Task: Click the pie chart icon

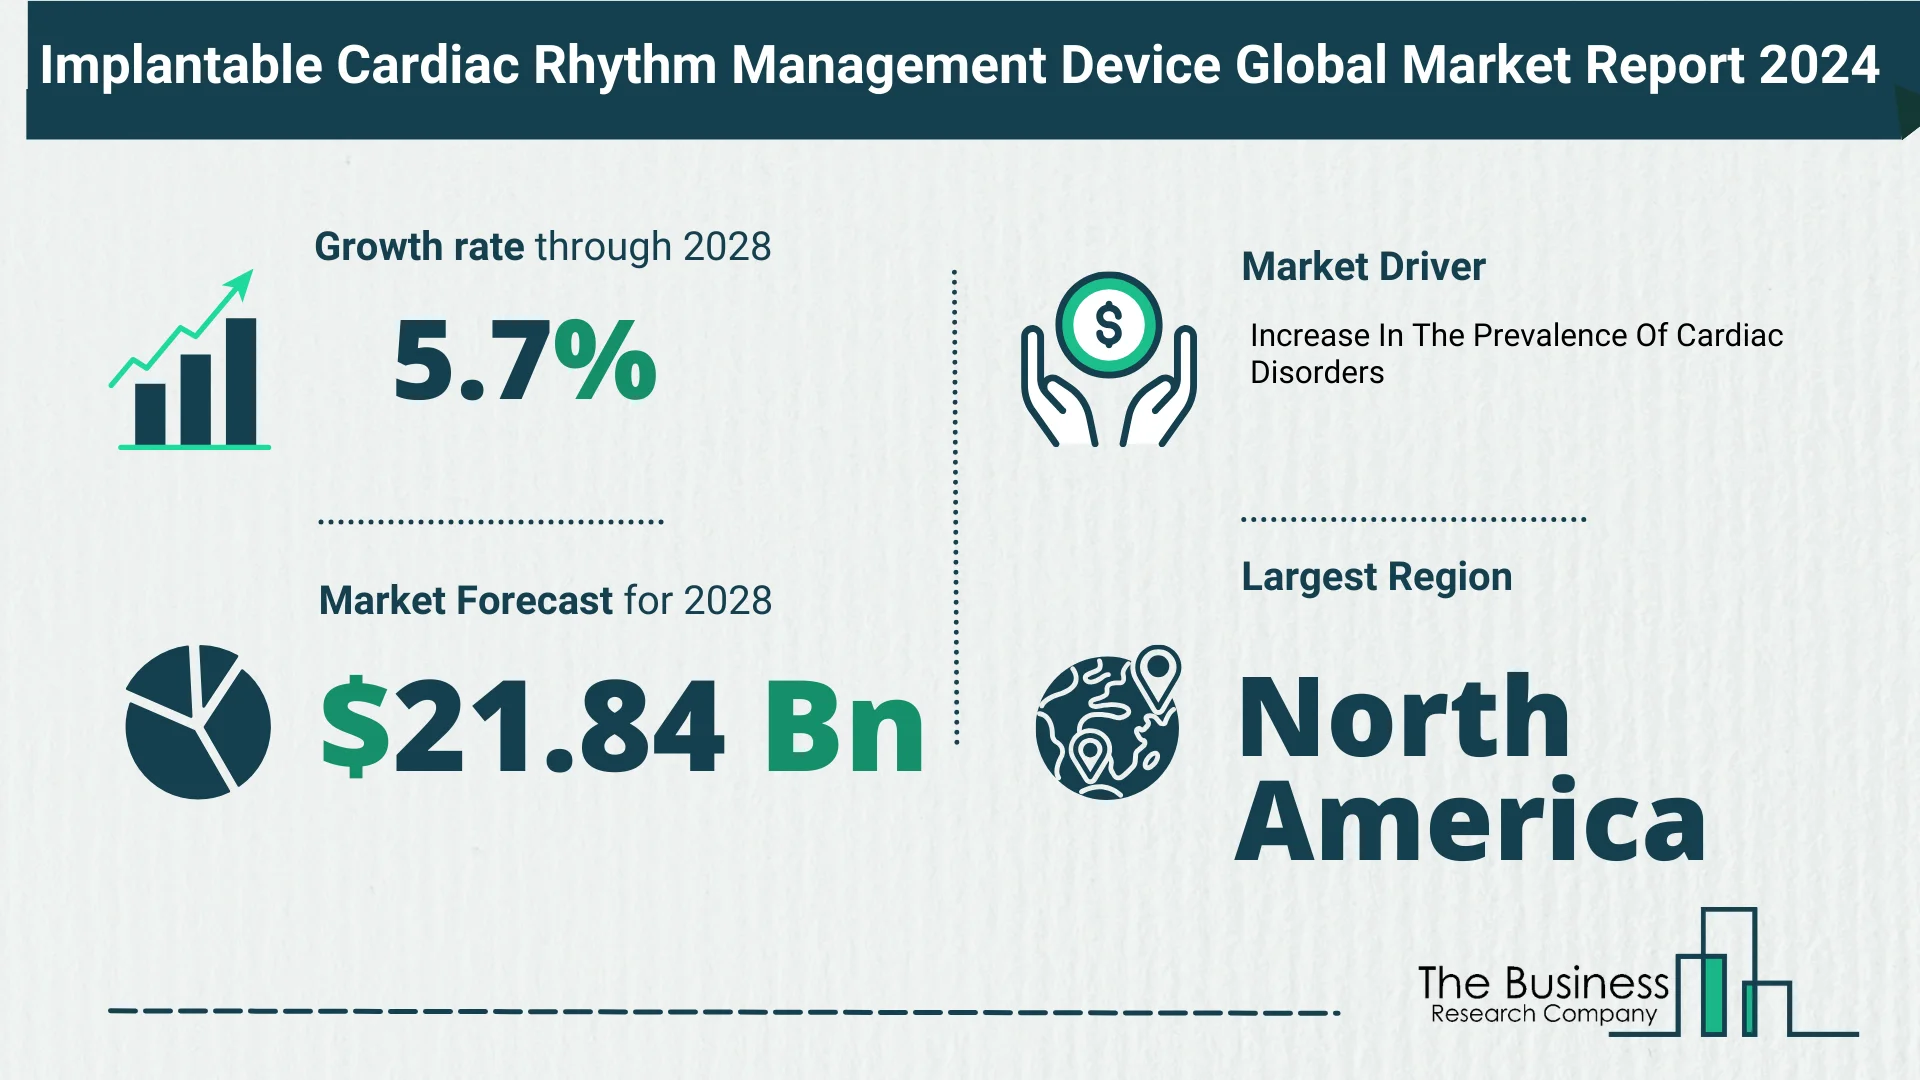Action: pos(198,721)
